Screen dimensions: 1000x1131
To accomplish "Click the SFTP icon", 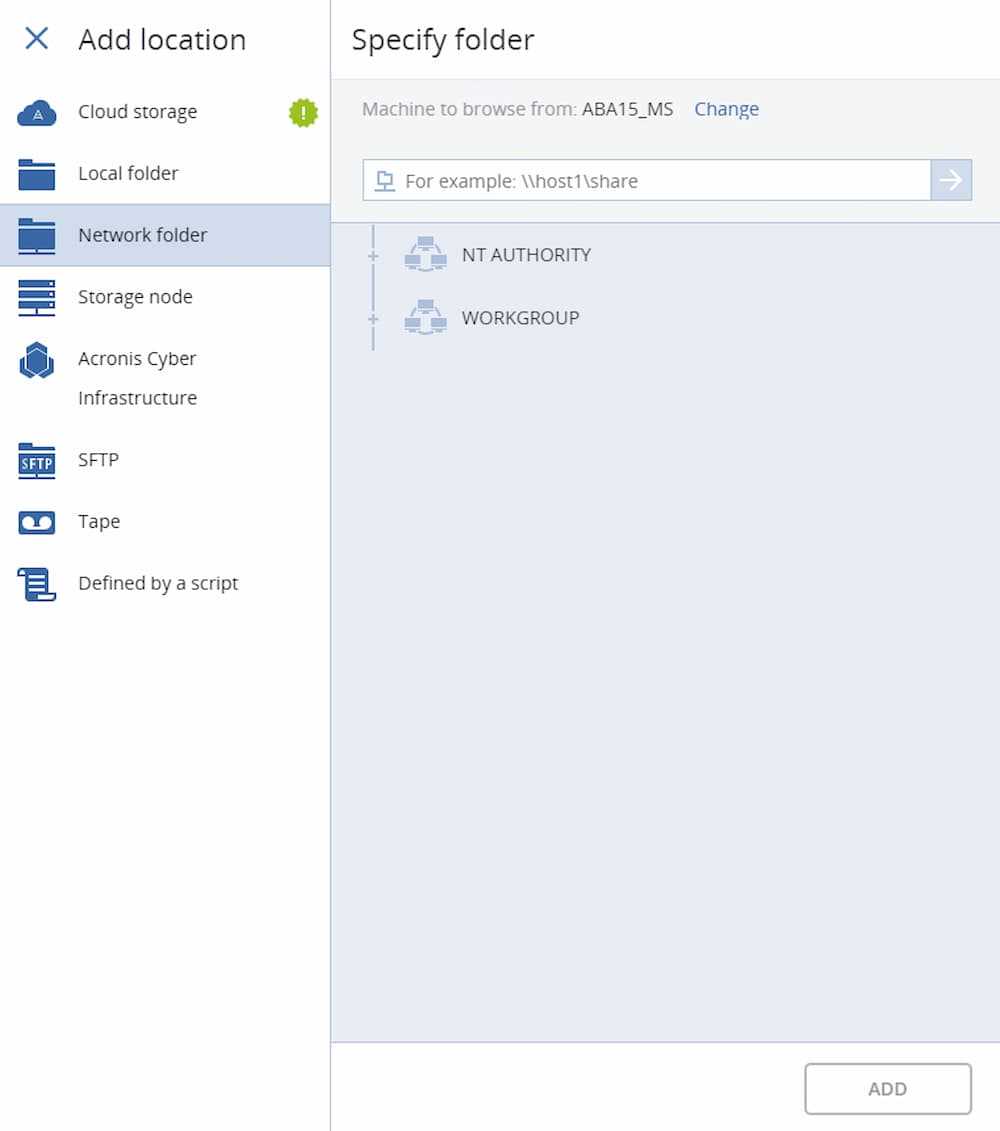I will pos(37,461).
